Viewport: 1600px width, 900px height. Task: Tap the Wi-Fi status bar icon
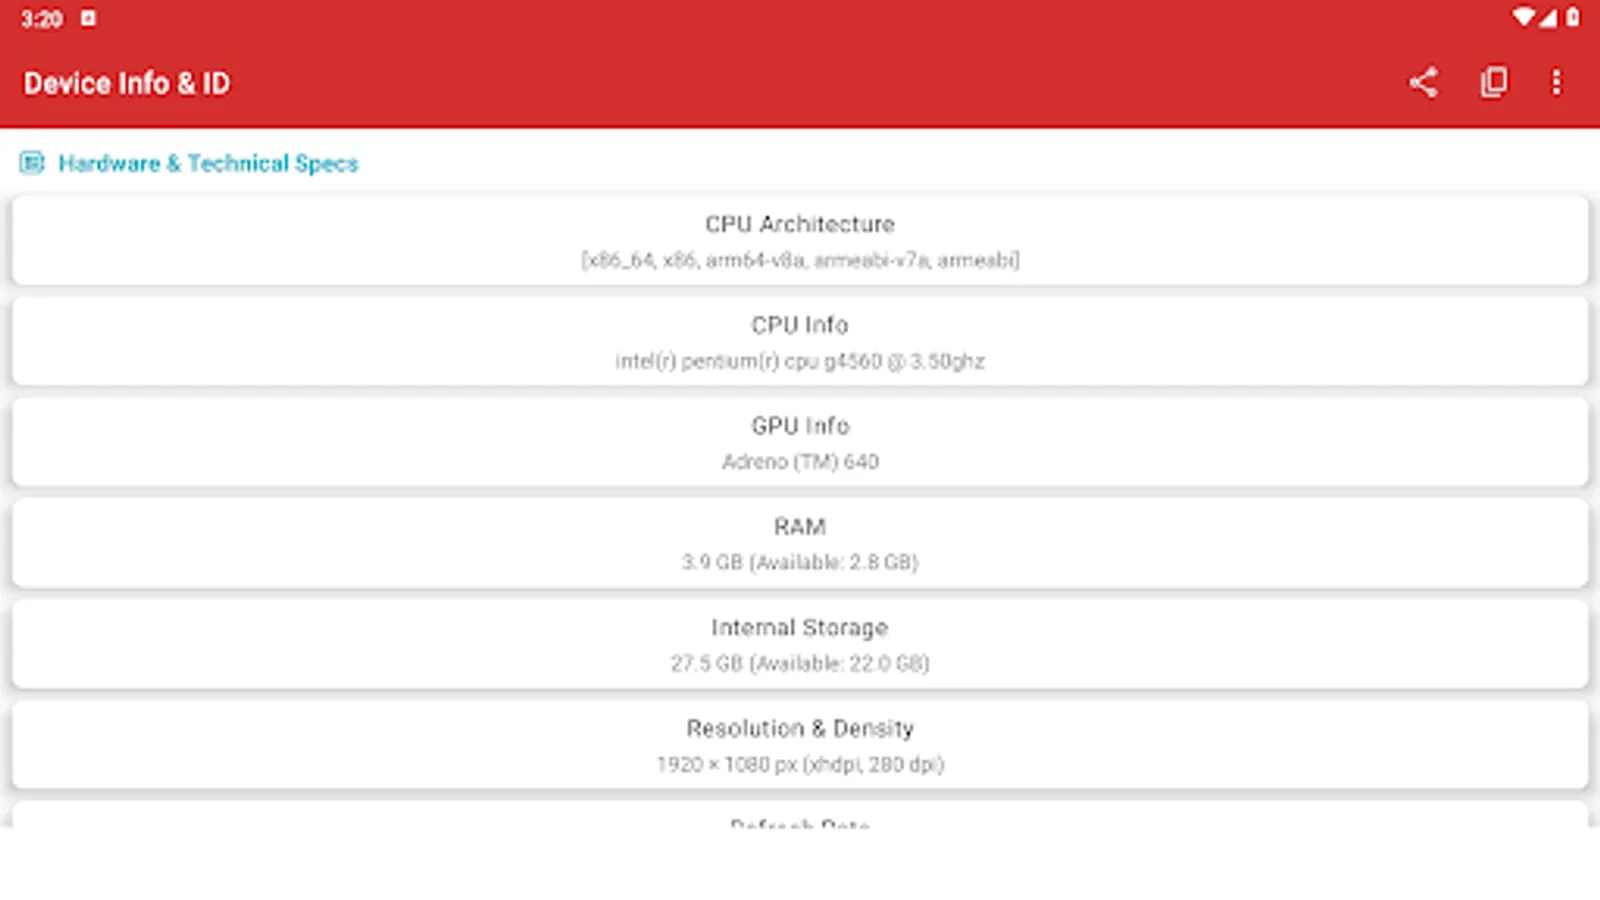pyautogui.click(x=1524, y=16)
